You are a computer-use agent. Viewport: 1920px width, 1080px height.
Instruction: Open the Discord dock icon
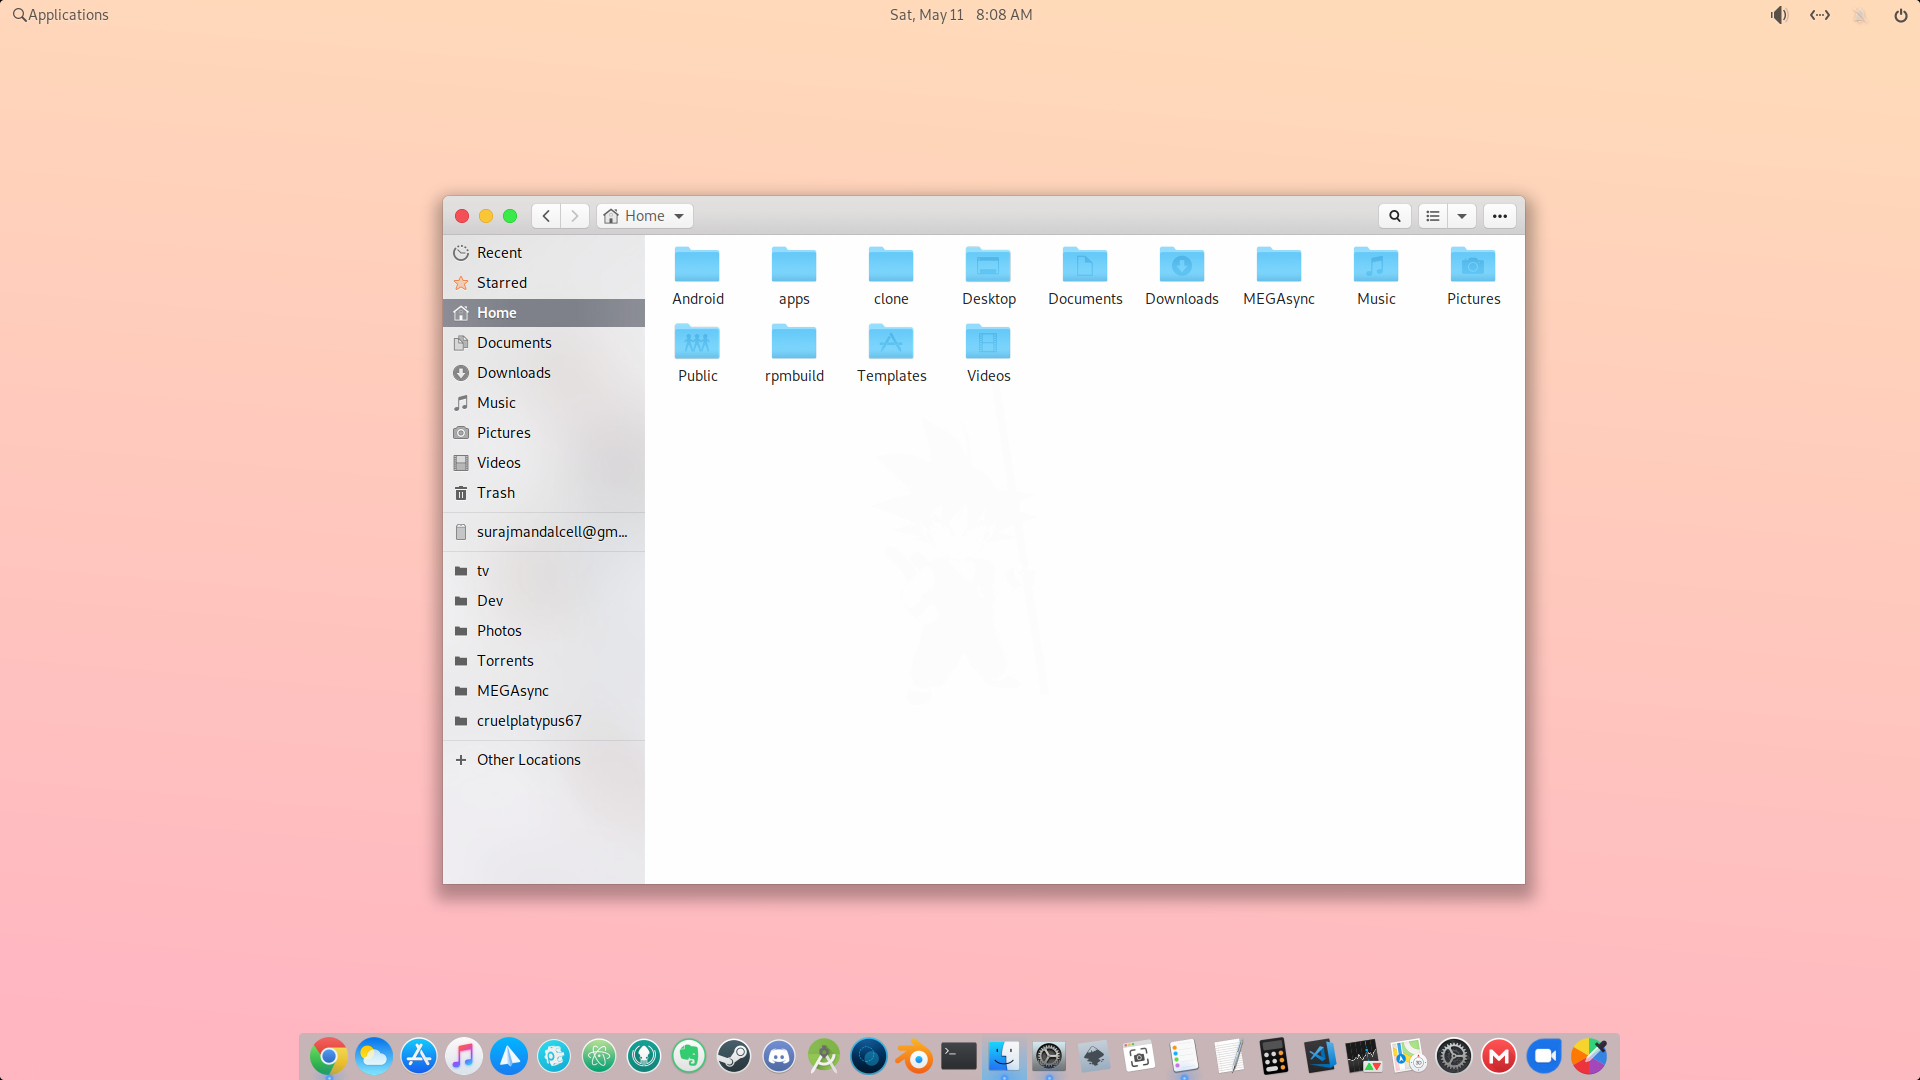click(779, 1056)
